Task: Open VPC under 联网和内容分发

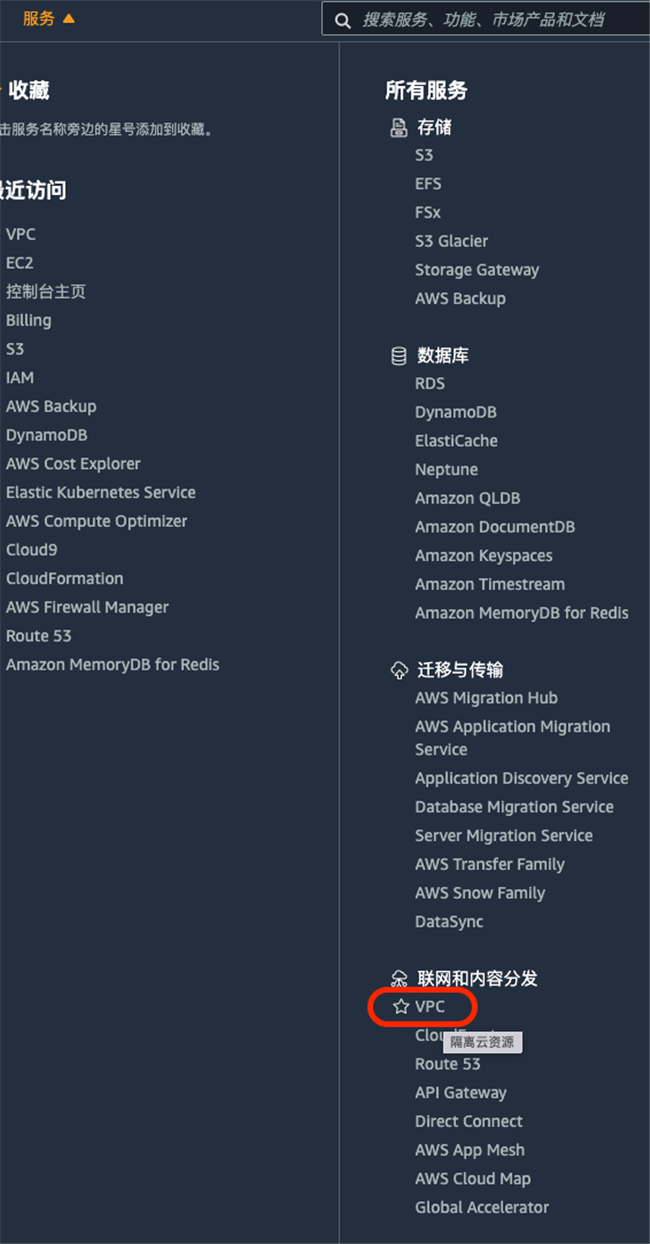Action: [x=430, y=1007]
